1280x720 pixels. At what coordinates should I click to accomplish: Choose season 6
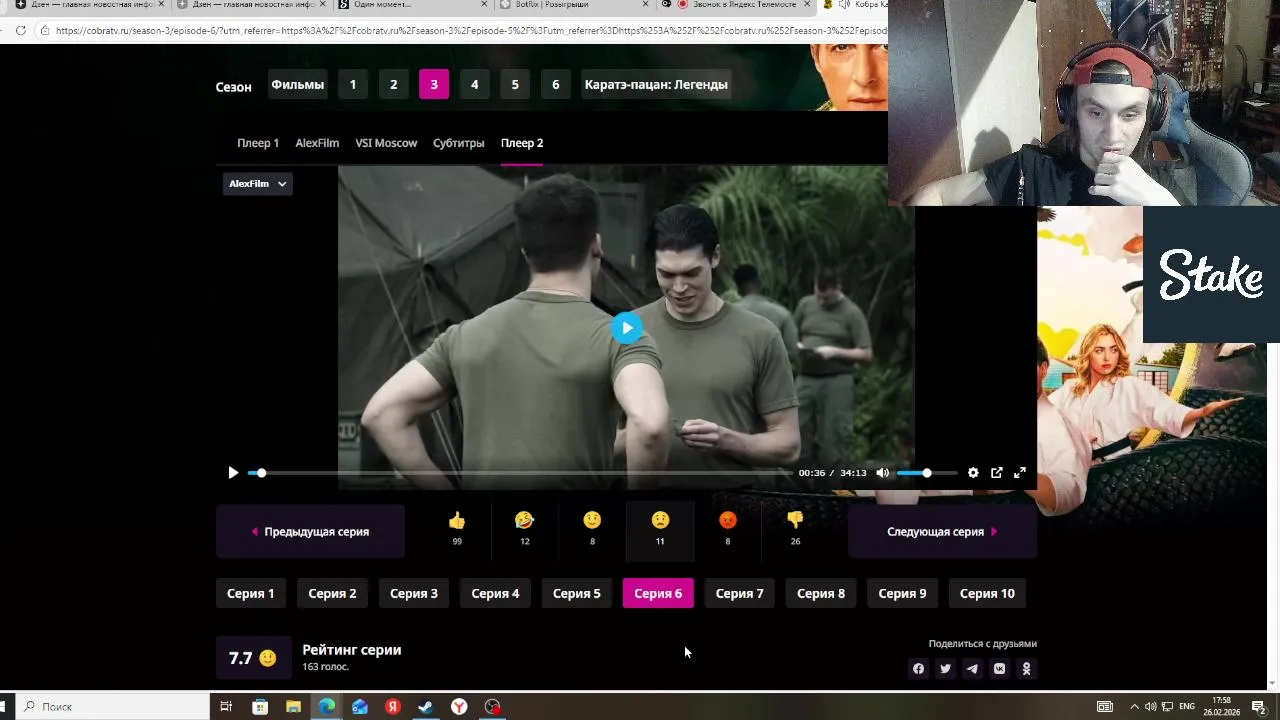point(556,85)
